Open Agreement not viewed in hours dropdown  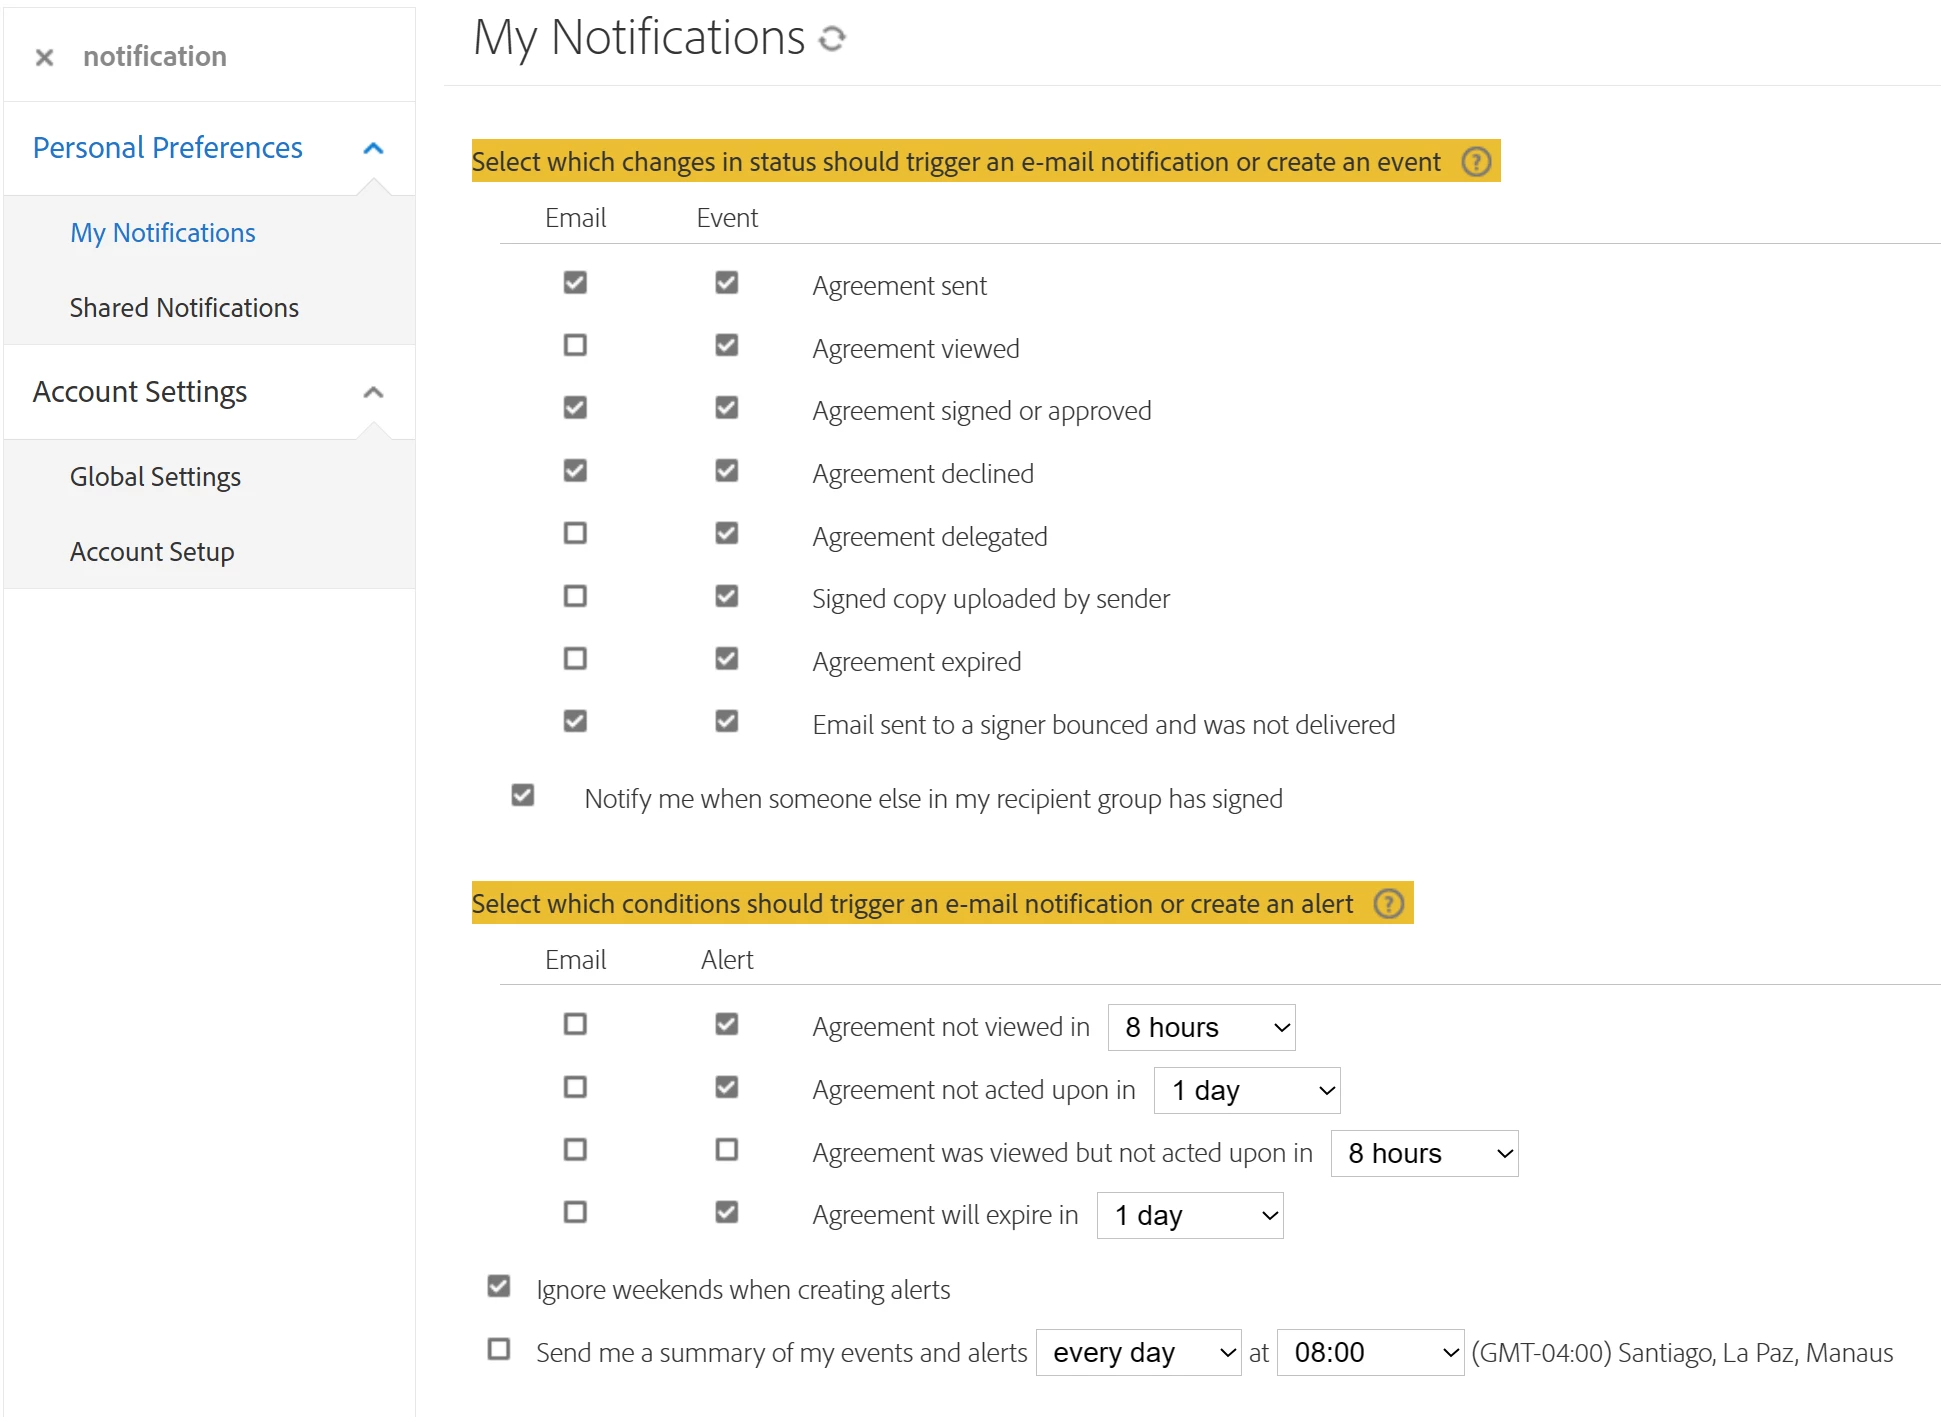pos(1201,1028)
